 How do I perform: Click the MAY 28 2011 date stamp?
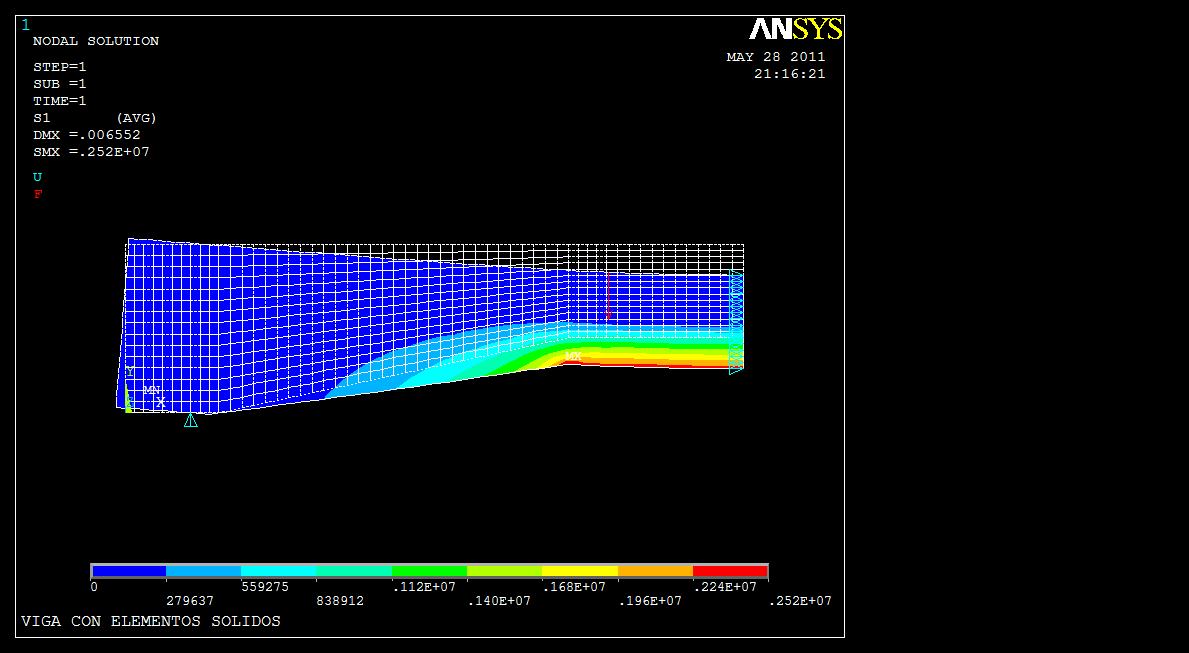775,57
